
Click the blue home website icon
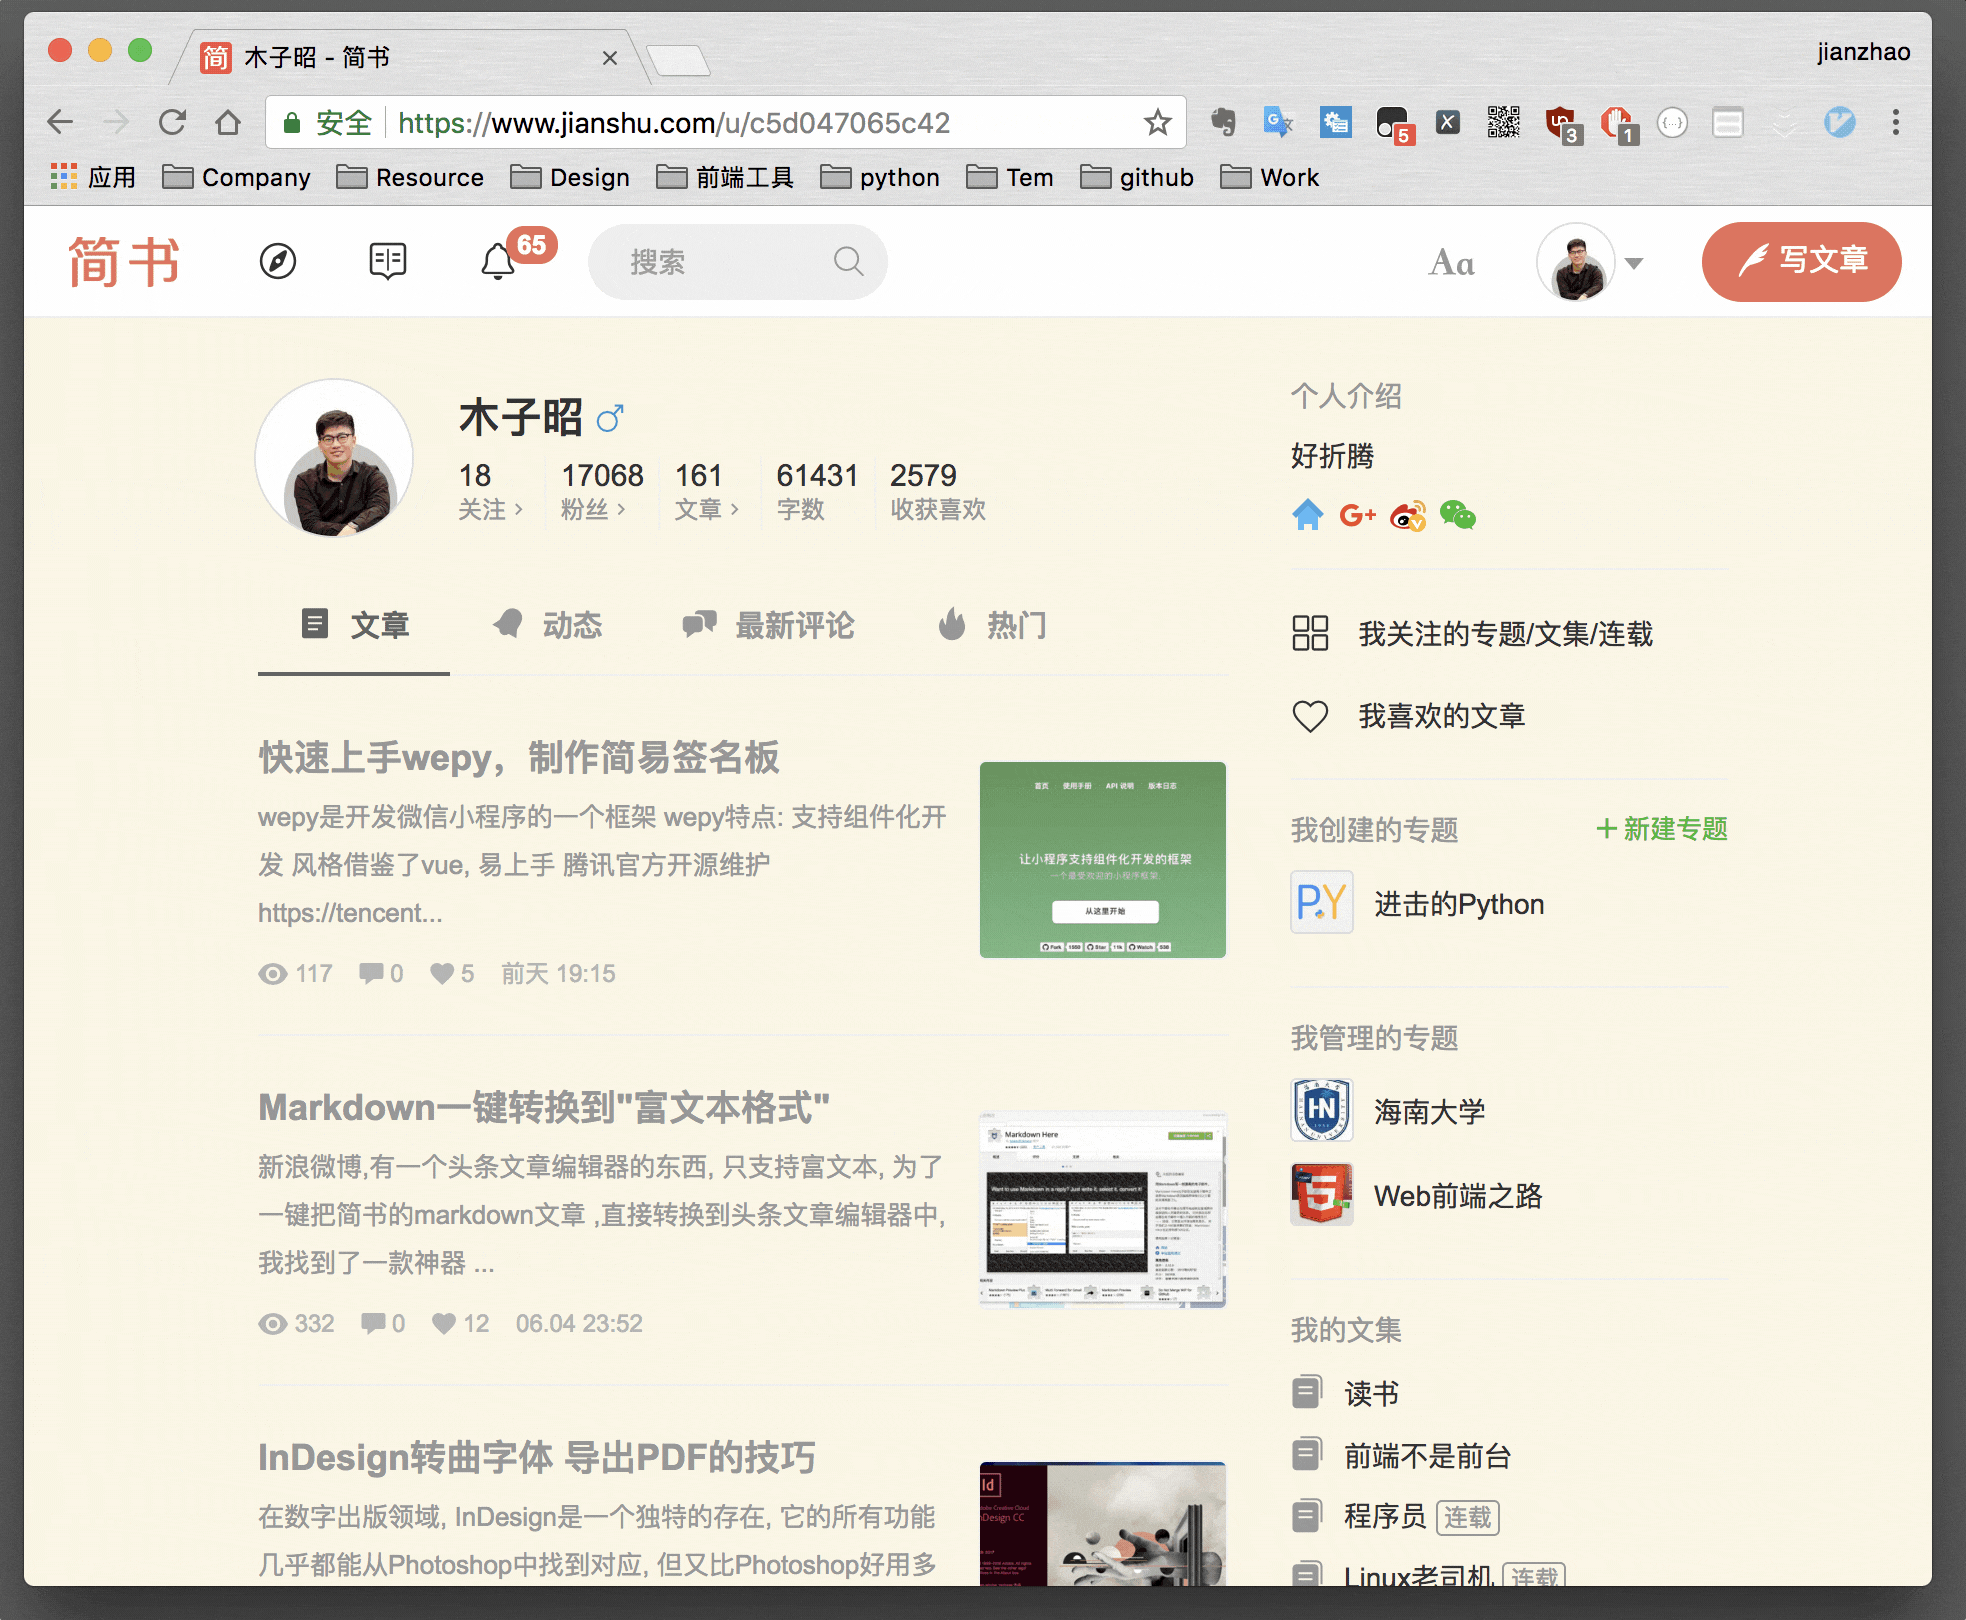point(1307,516)
